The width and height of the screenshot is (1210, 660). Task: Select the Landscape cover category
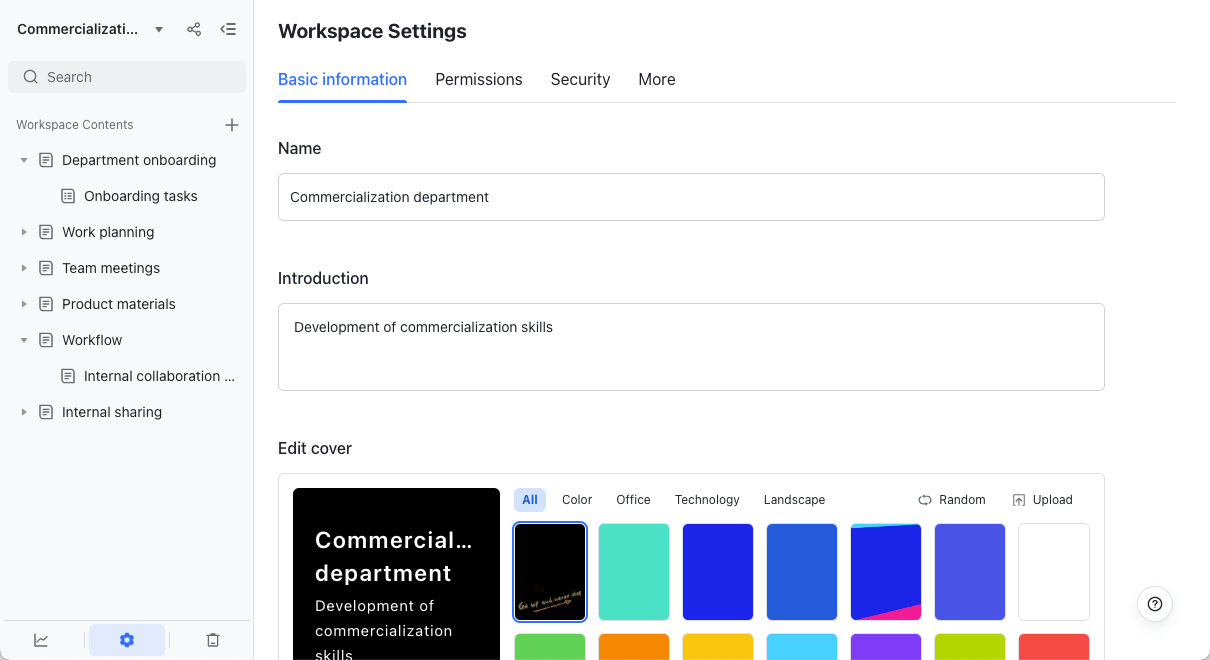[794, 500]
